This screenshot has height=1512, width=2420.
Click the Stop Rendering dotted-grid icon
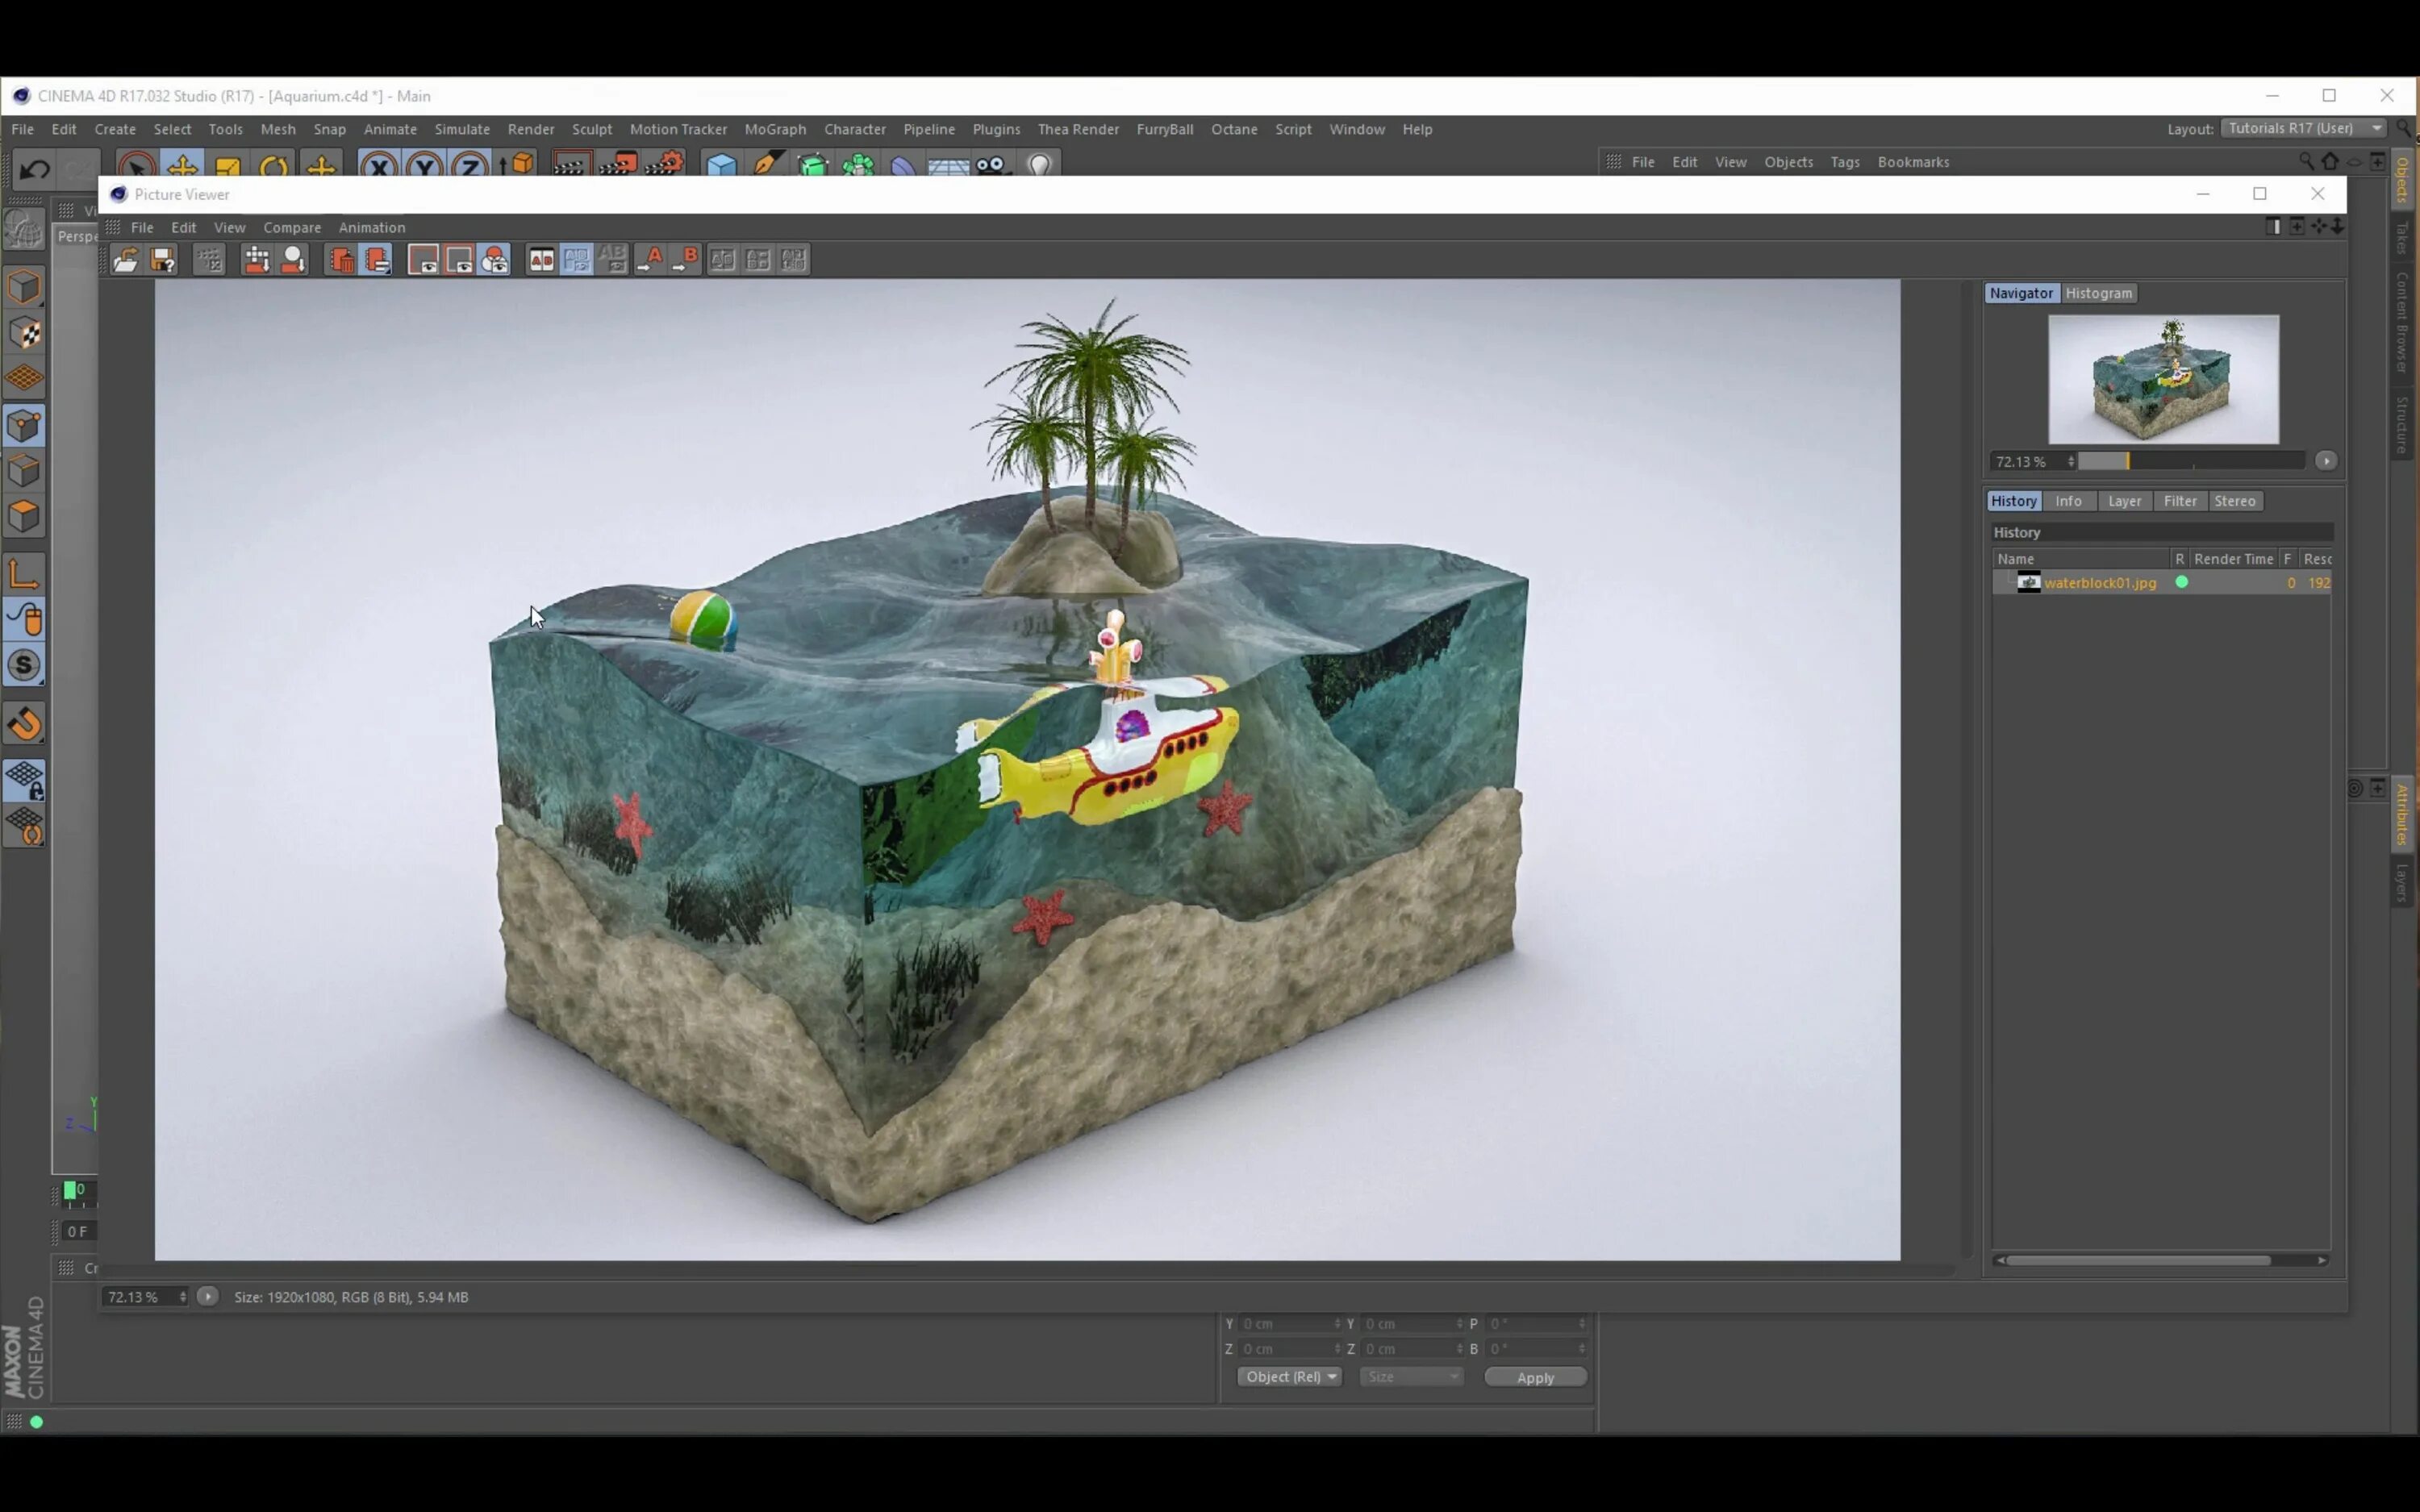click(x=209, y=260)
